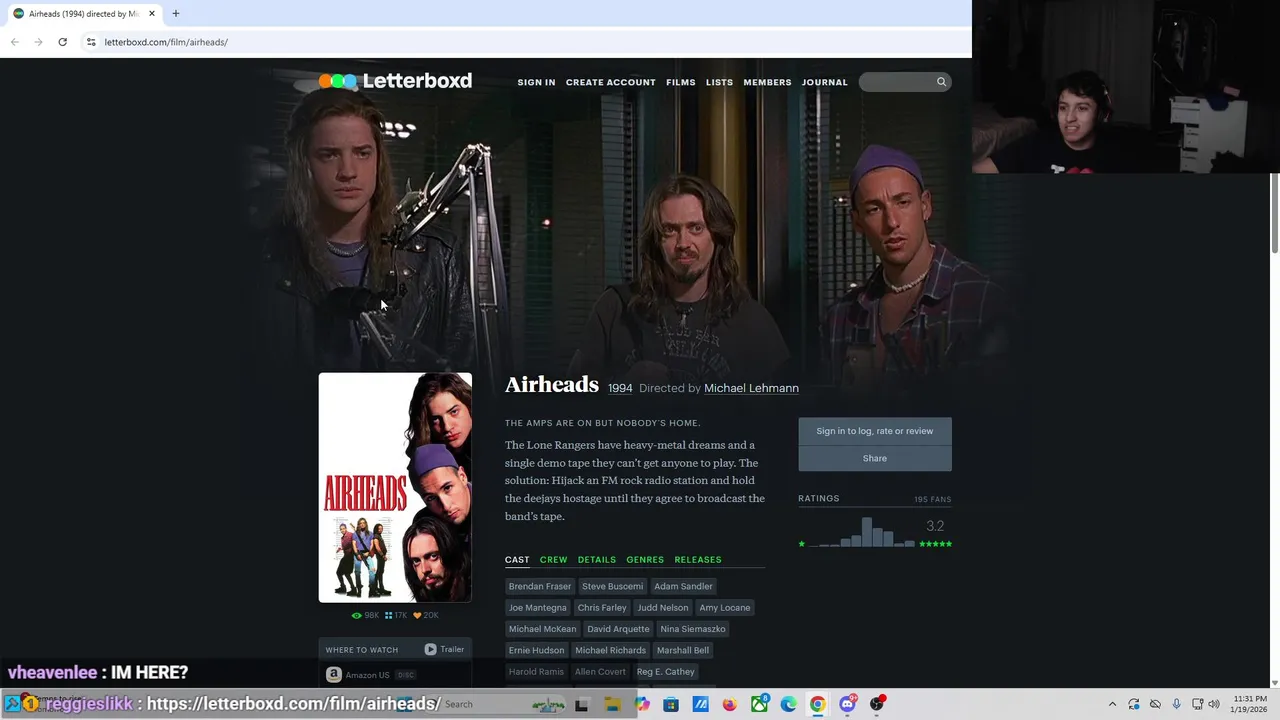
Task: Open Joe Mantegna's cast link
Action: pos(537,607)
